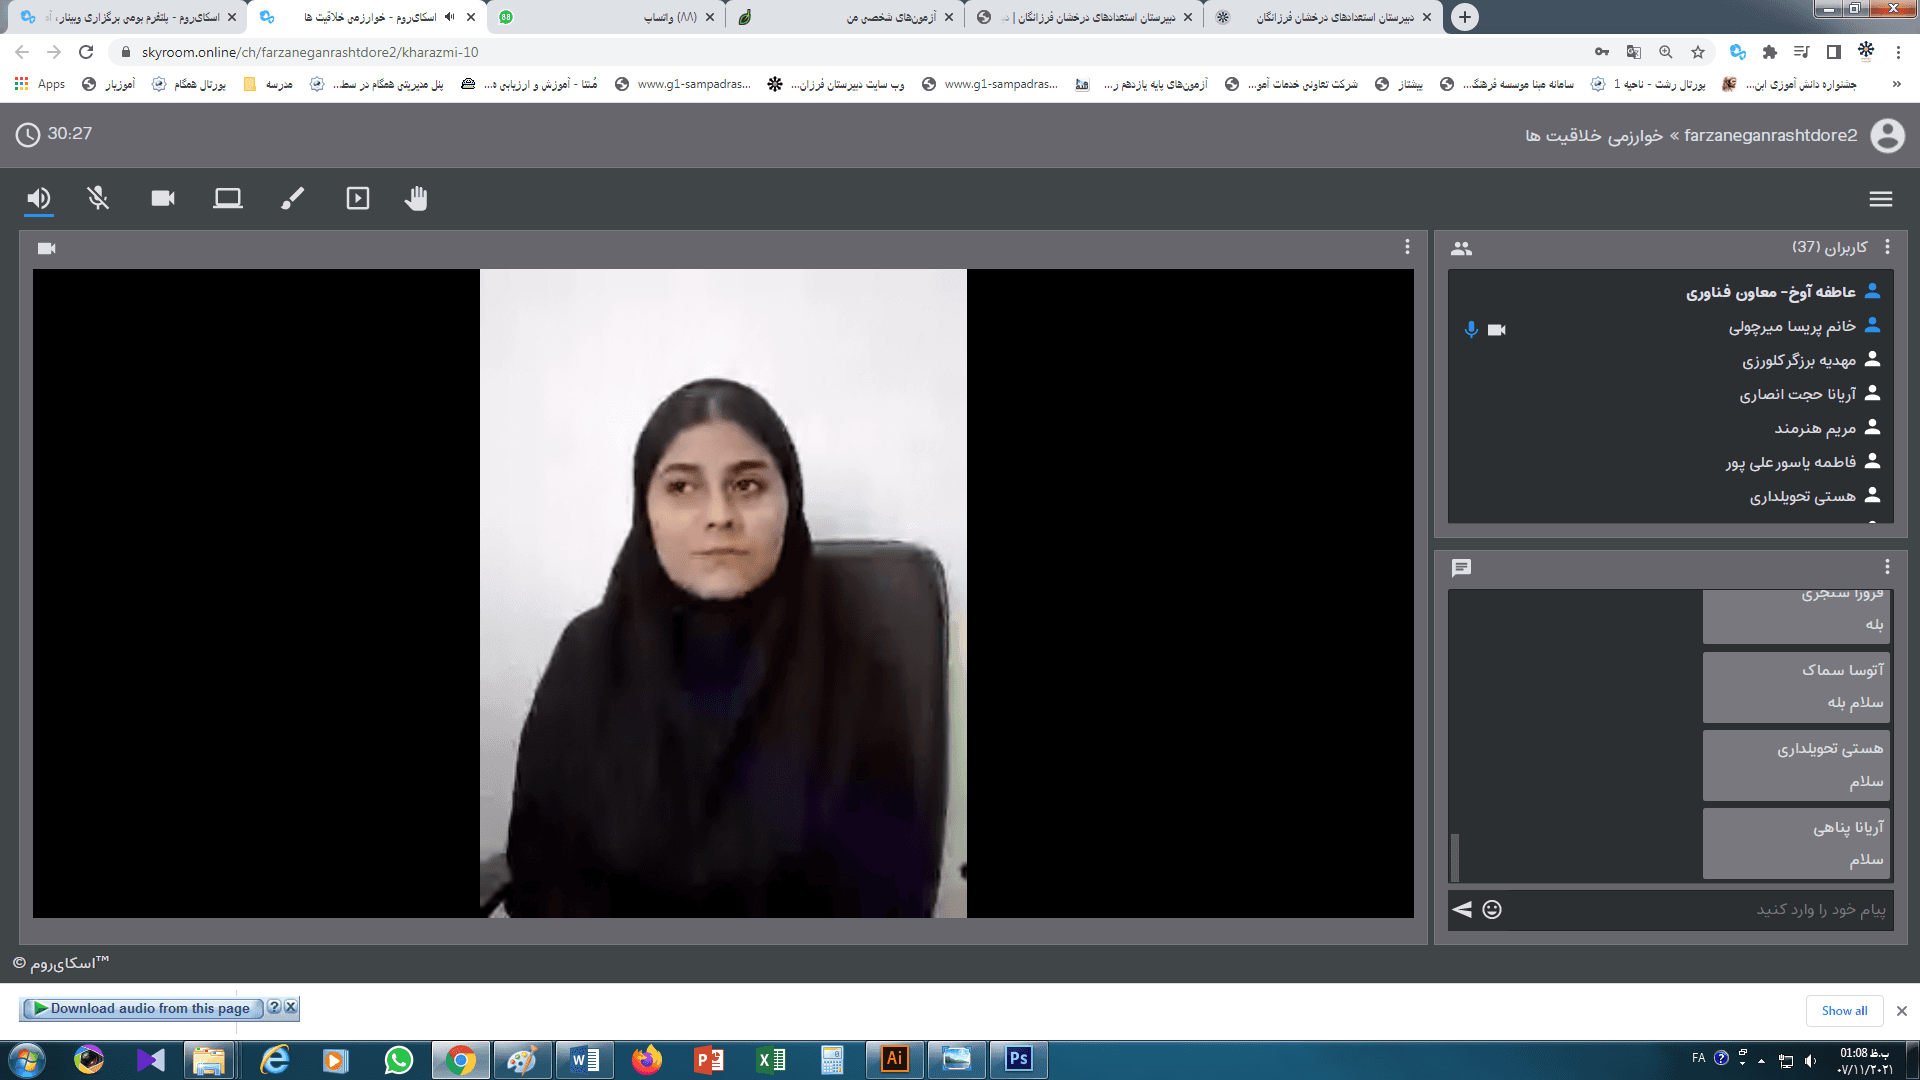Open the chat panel three-dot menu
Screen dimensions: 1920x1080
click(x=1887, y=567)
